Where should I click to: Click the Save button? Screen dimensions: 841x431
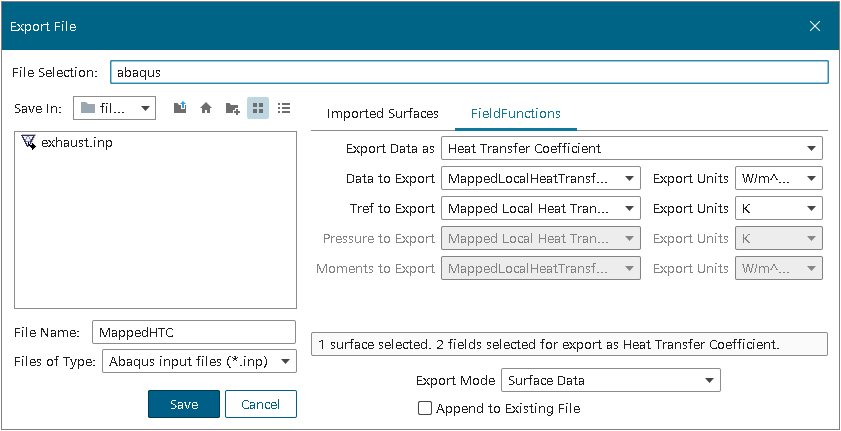[183, 404]
